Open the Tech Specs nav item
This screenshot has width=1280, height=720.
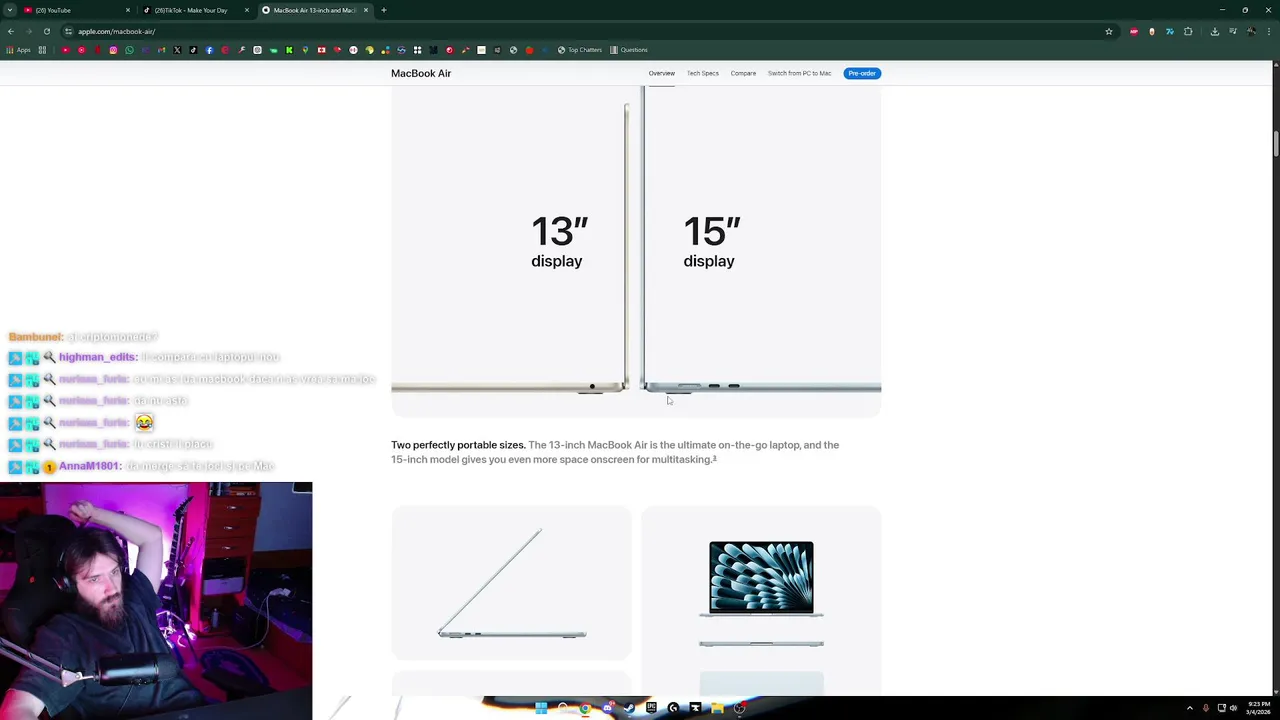(x=702, y=73)
